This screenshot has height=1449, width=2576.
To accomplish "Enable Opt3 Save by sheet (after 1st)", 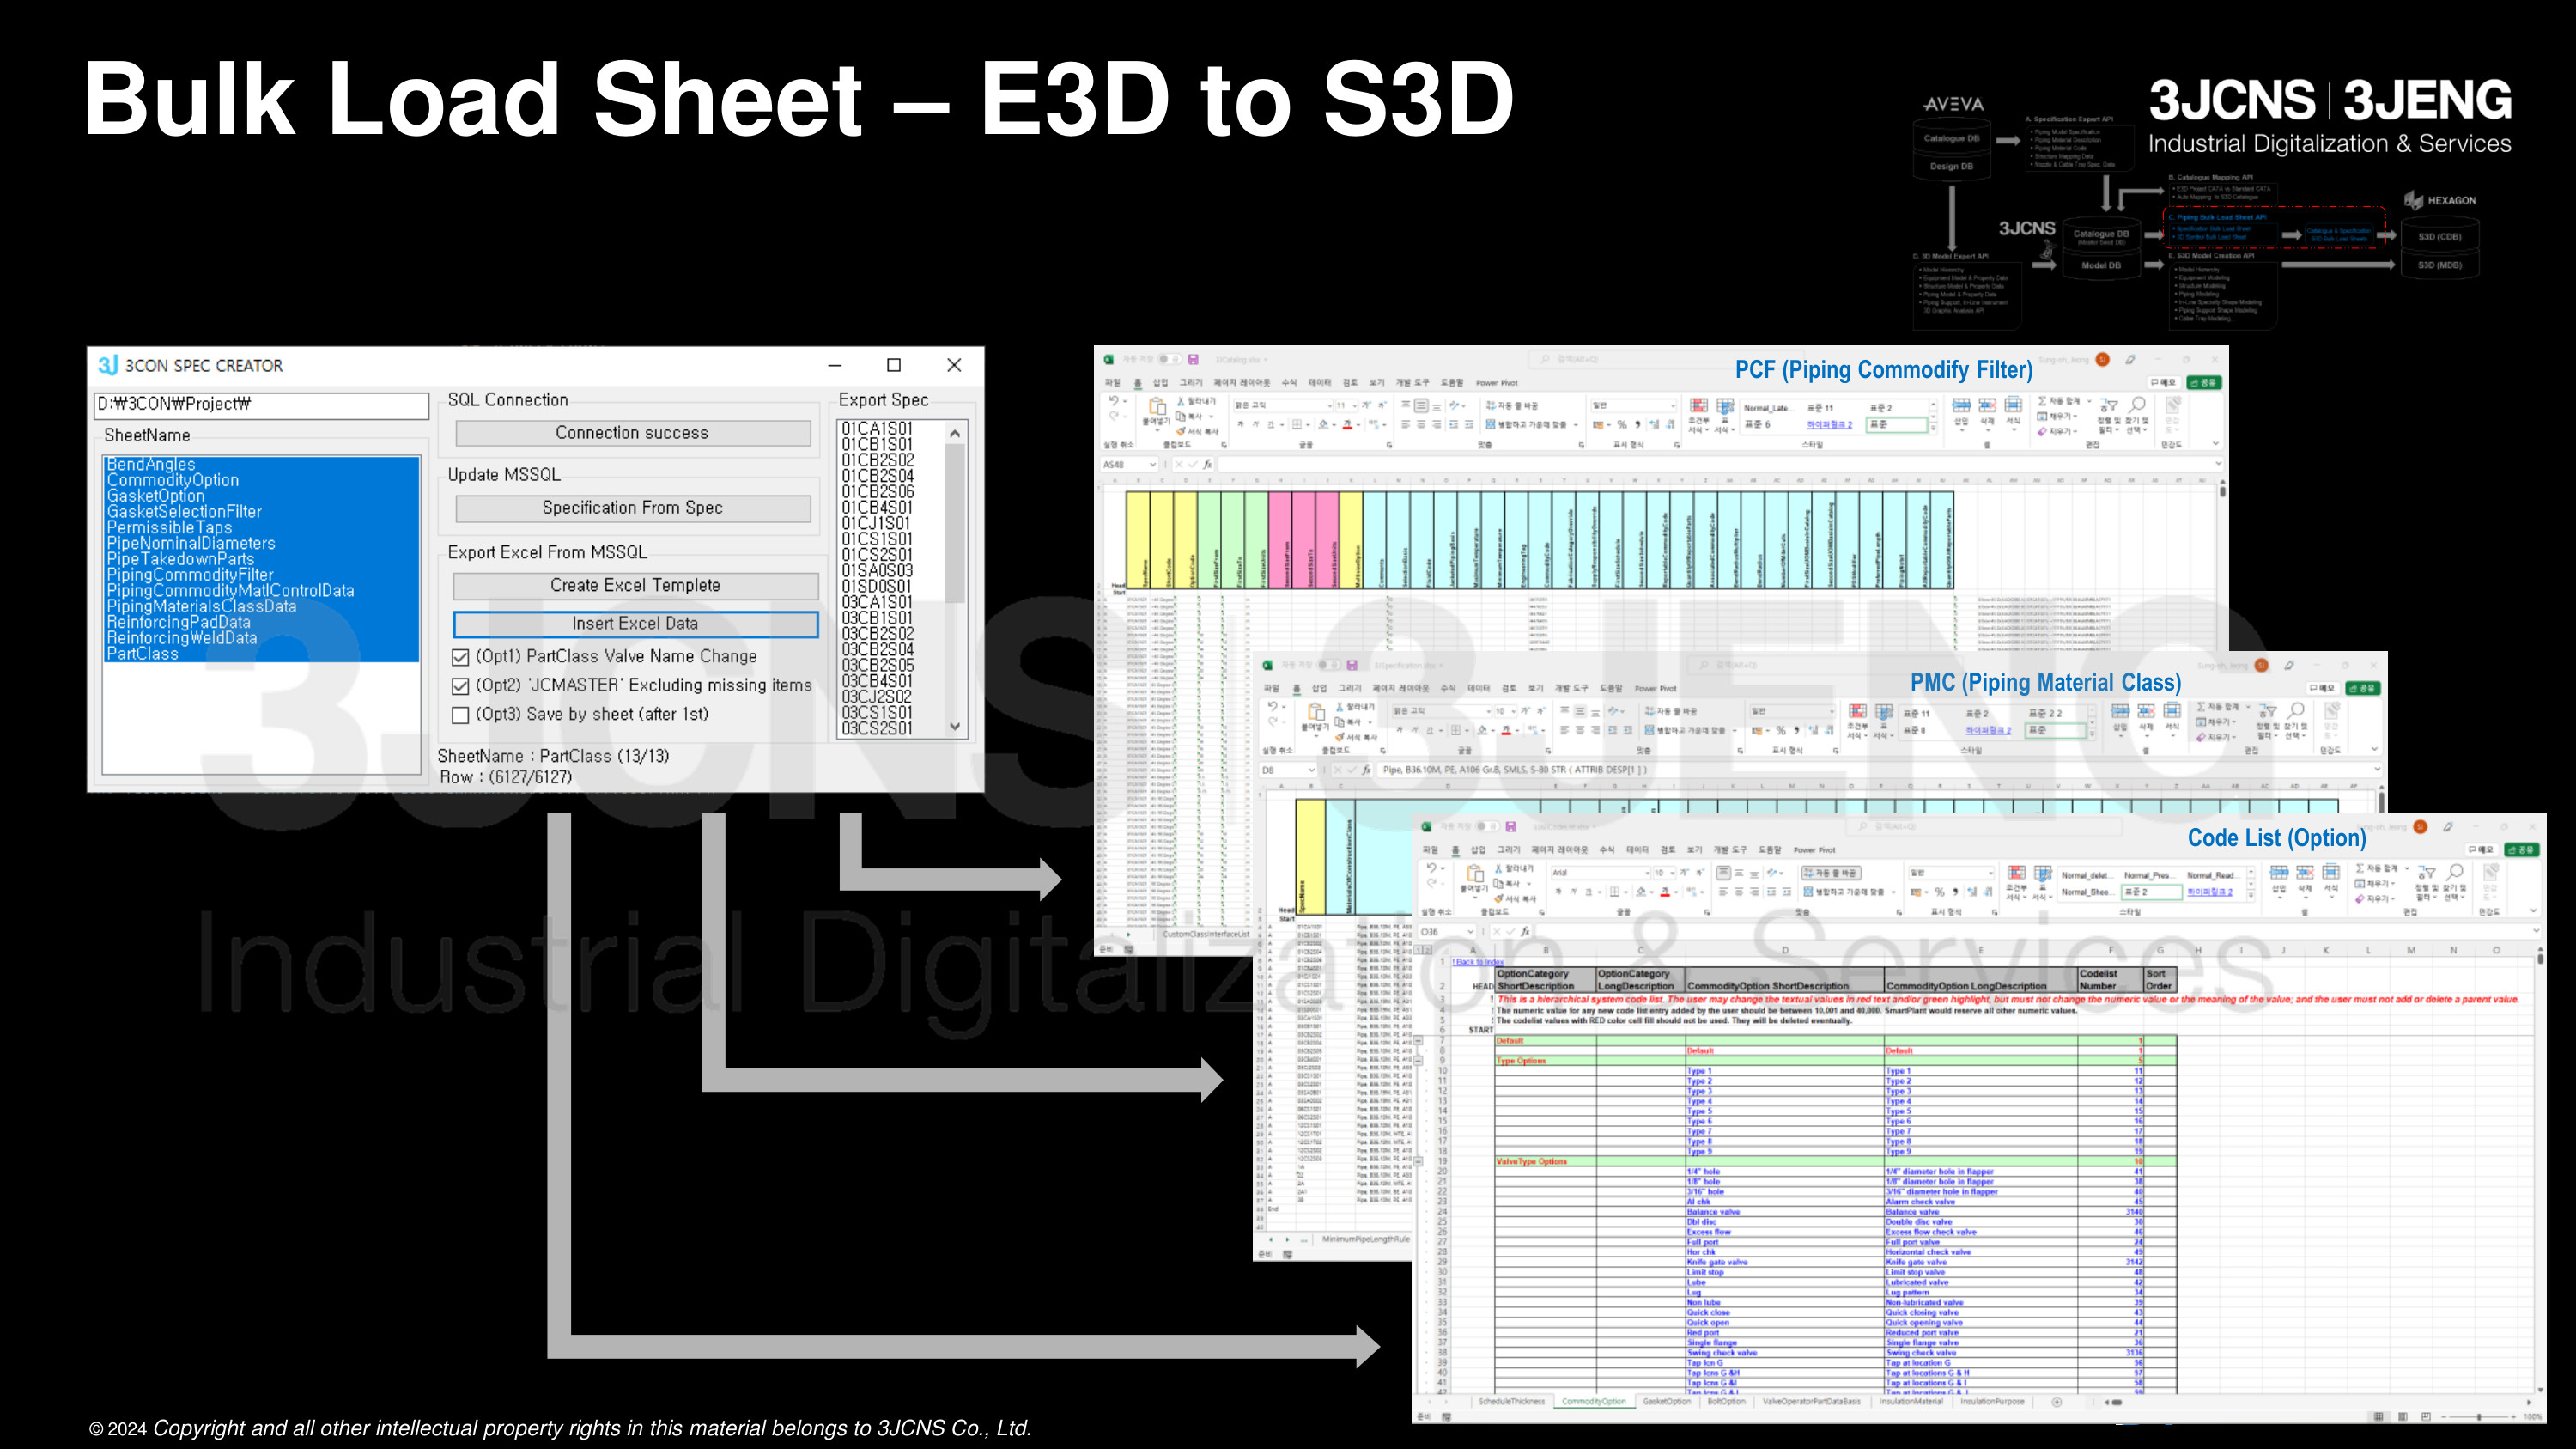I will 460,715.
